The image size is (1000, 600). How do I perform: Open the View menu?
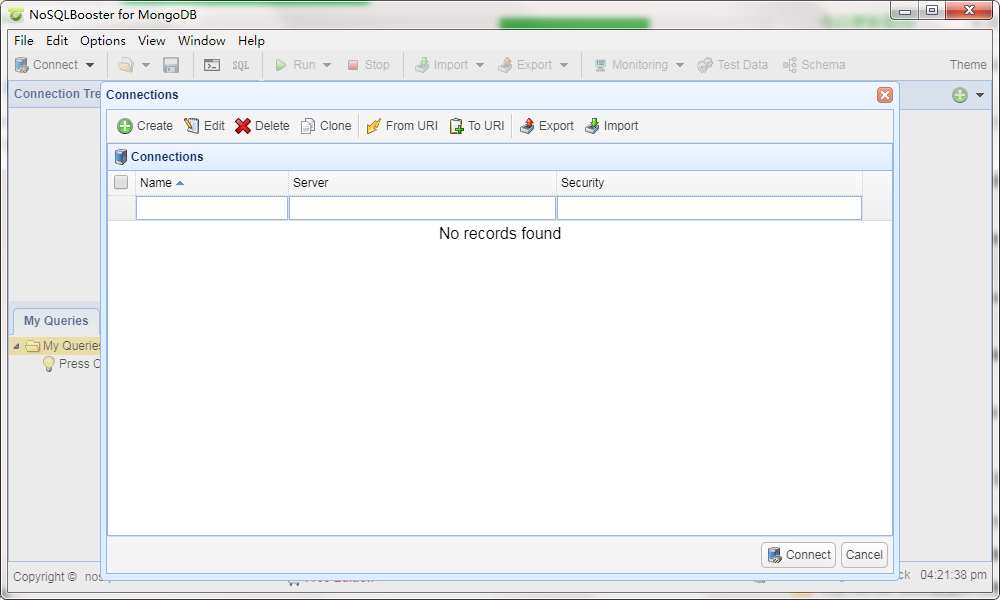(152, 40)
